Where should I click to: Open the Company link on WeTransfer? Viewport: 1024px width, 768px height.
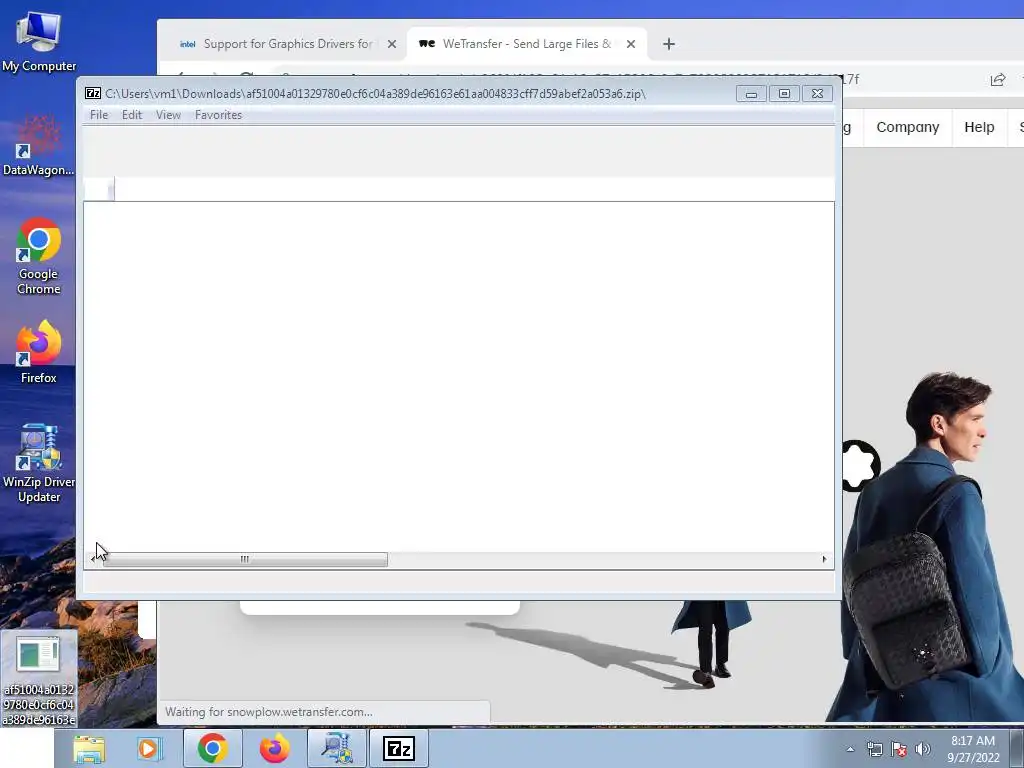908,127
